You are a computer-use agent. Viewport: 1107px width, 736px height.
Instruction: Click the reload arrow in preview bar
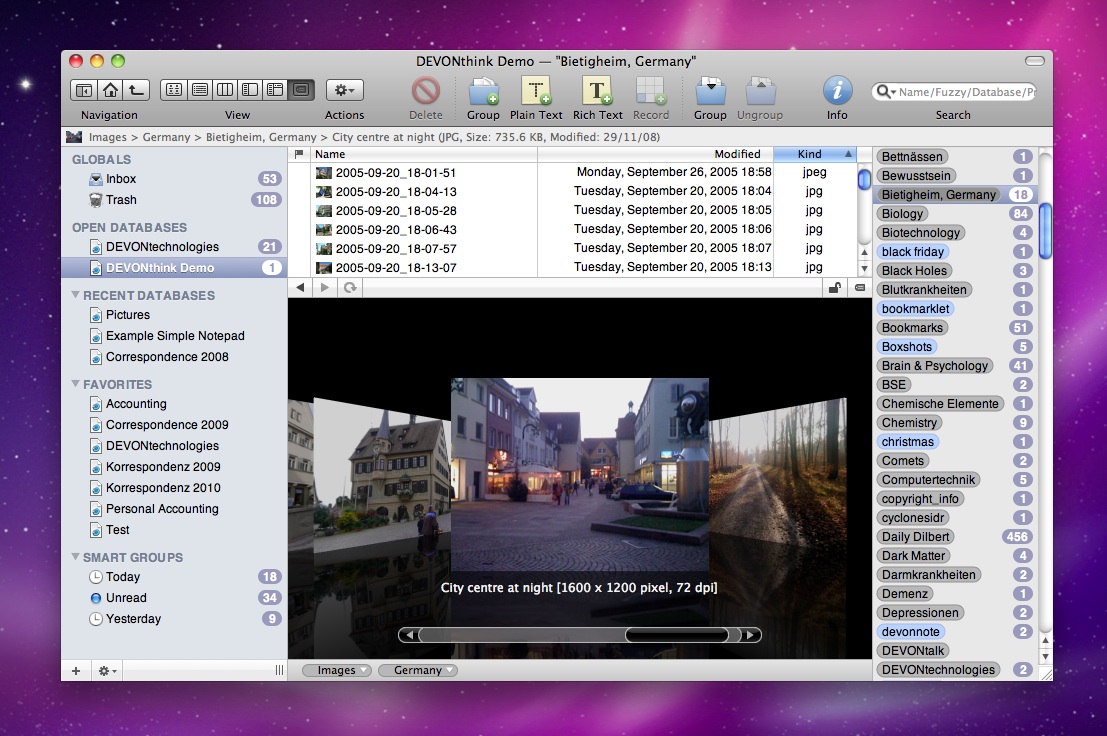point(350,288)
